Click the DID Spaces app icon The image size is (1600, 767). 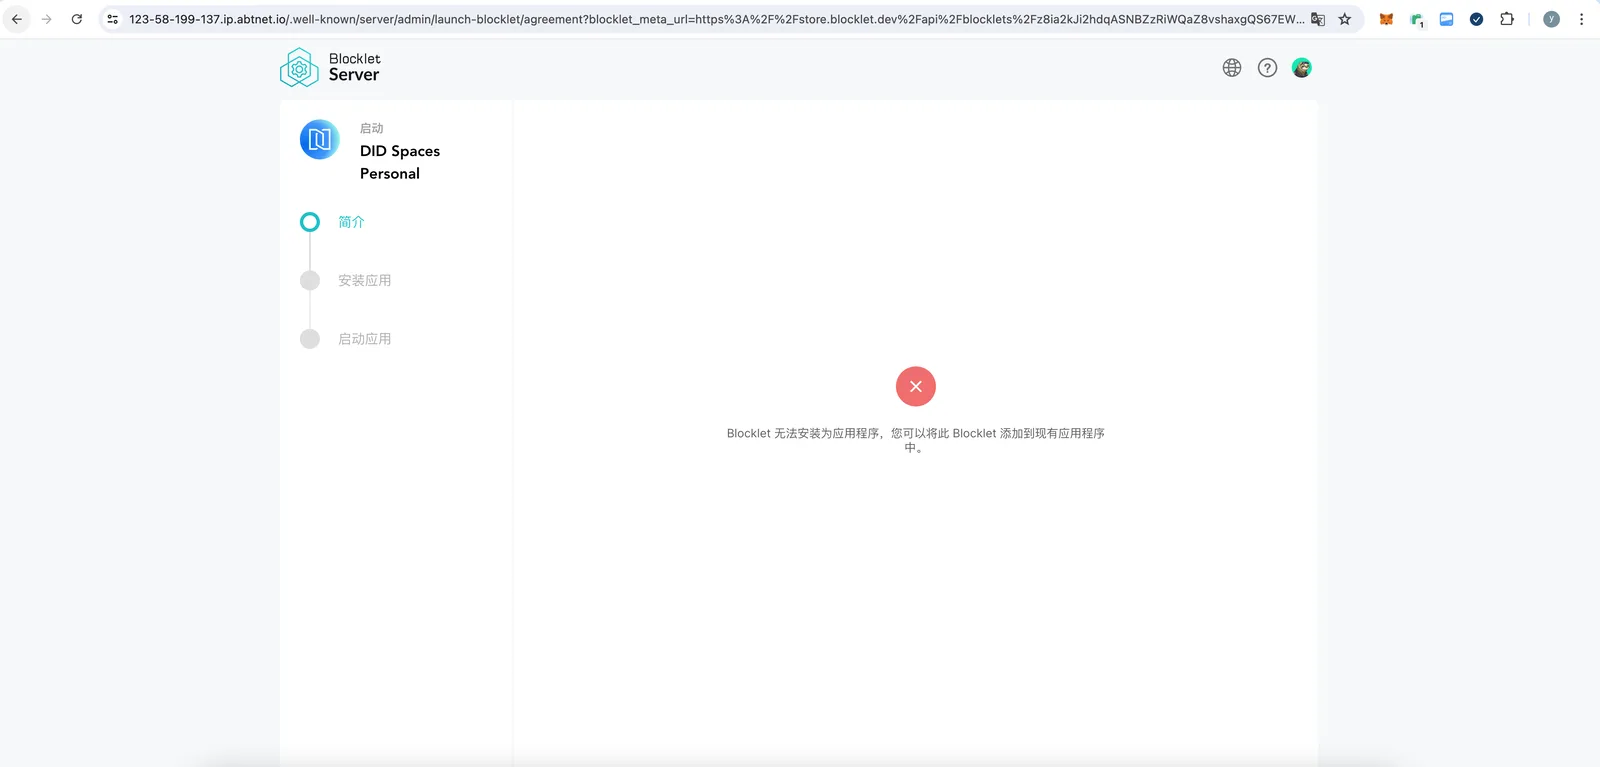[x=320, y=140]
